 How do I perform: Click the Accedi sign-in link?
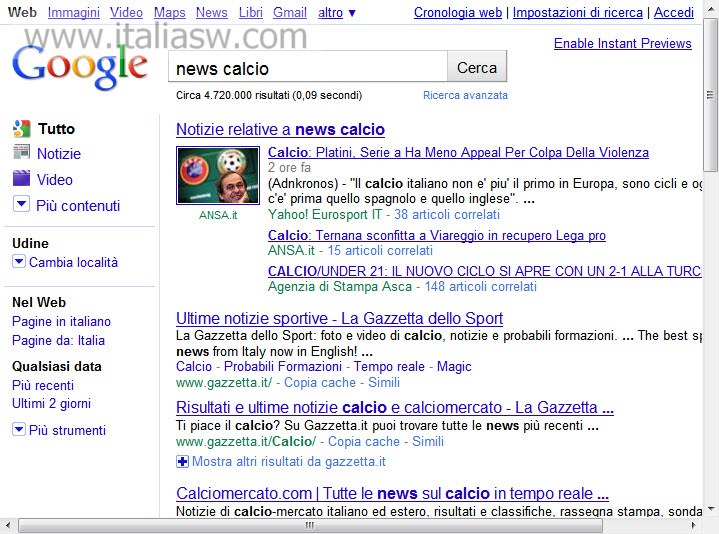click(674, 12)
